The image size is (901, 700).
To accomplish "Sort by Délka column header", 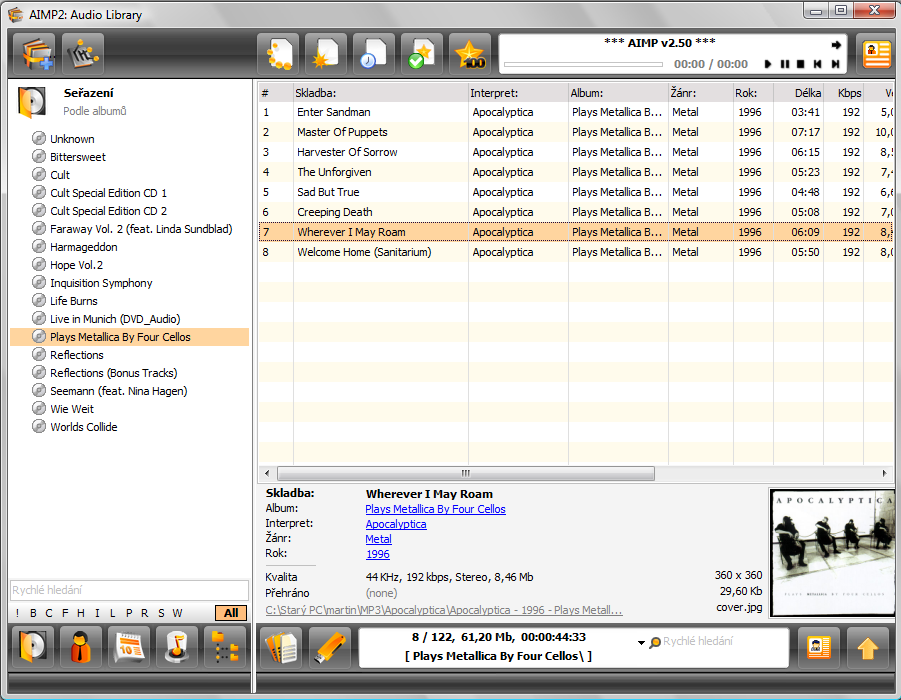I will click(x=798, y=93).
